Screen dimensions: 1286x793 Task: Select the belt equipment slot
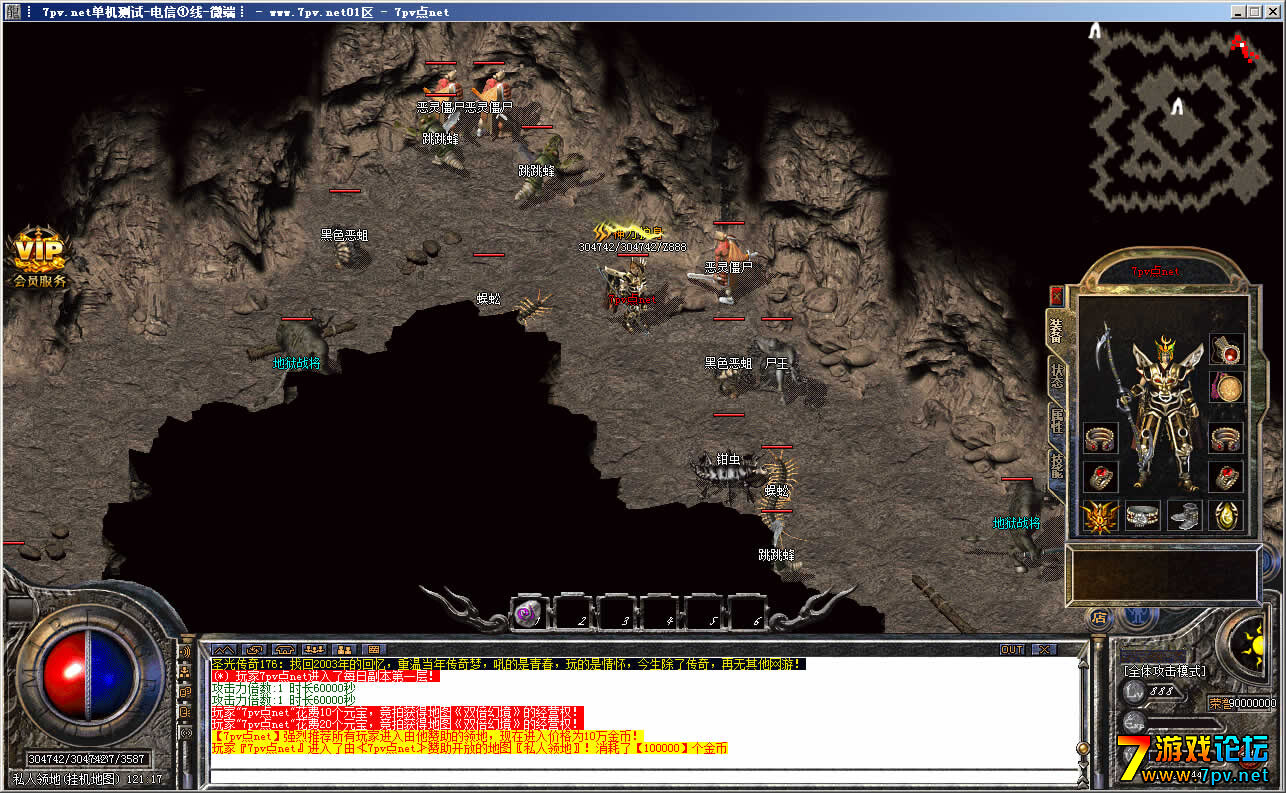(1143, 516)
